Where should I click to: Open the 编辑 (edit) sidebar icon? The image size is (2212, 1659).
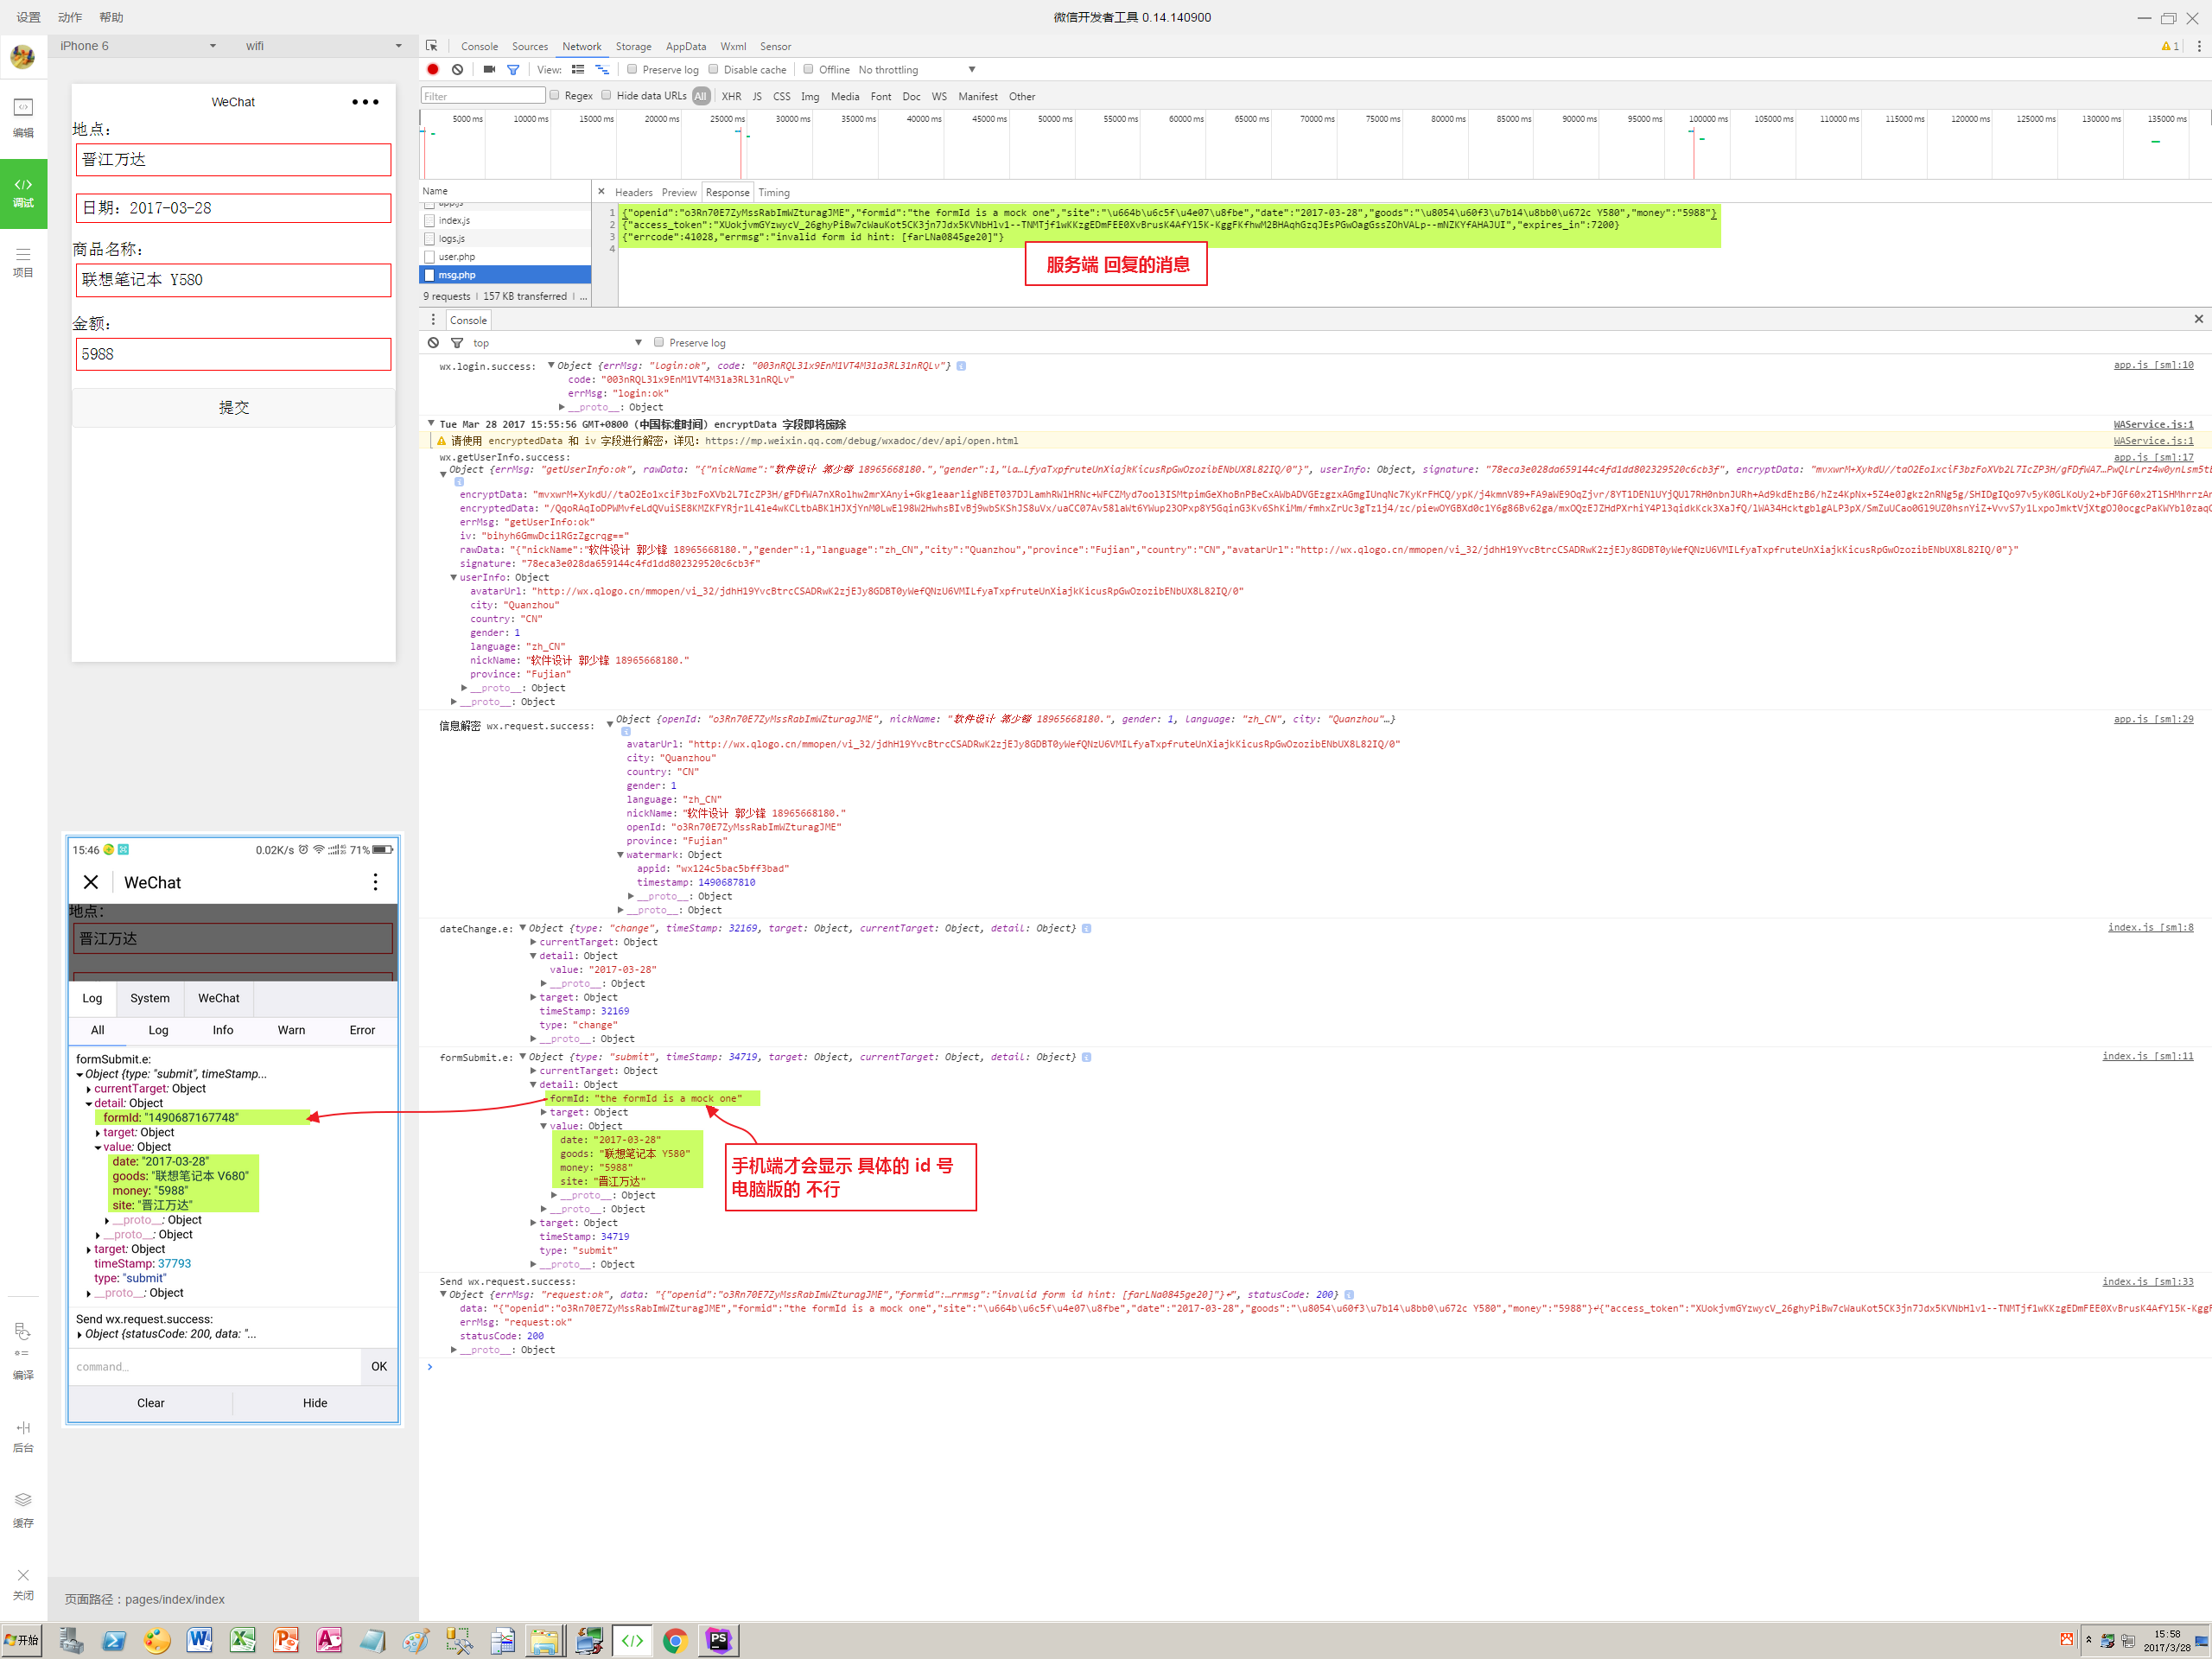pyautogui.click(x=23, y=118)
